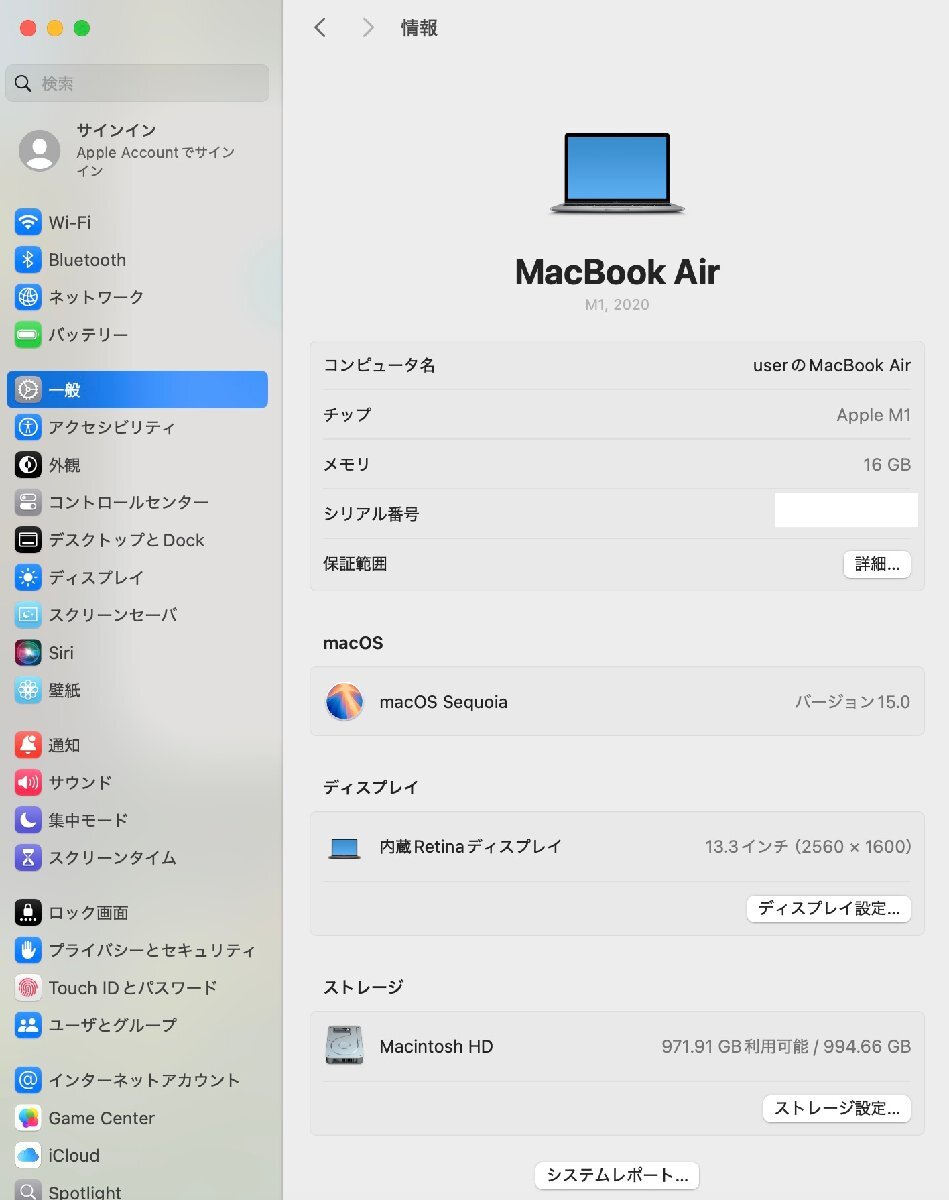Image resolution: width=949 pixels, height=1200 pixels.
Task: Open Spotlight magnifier icon in sidebar
Action: click(28, 1191)
